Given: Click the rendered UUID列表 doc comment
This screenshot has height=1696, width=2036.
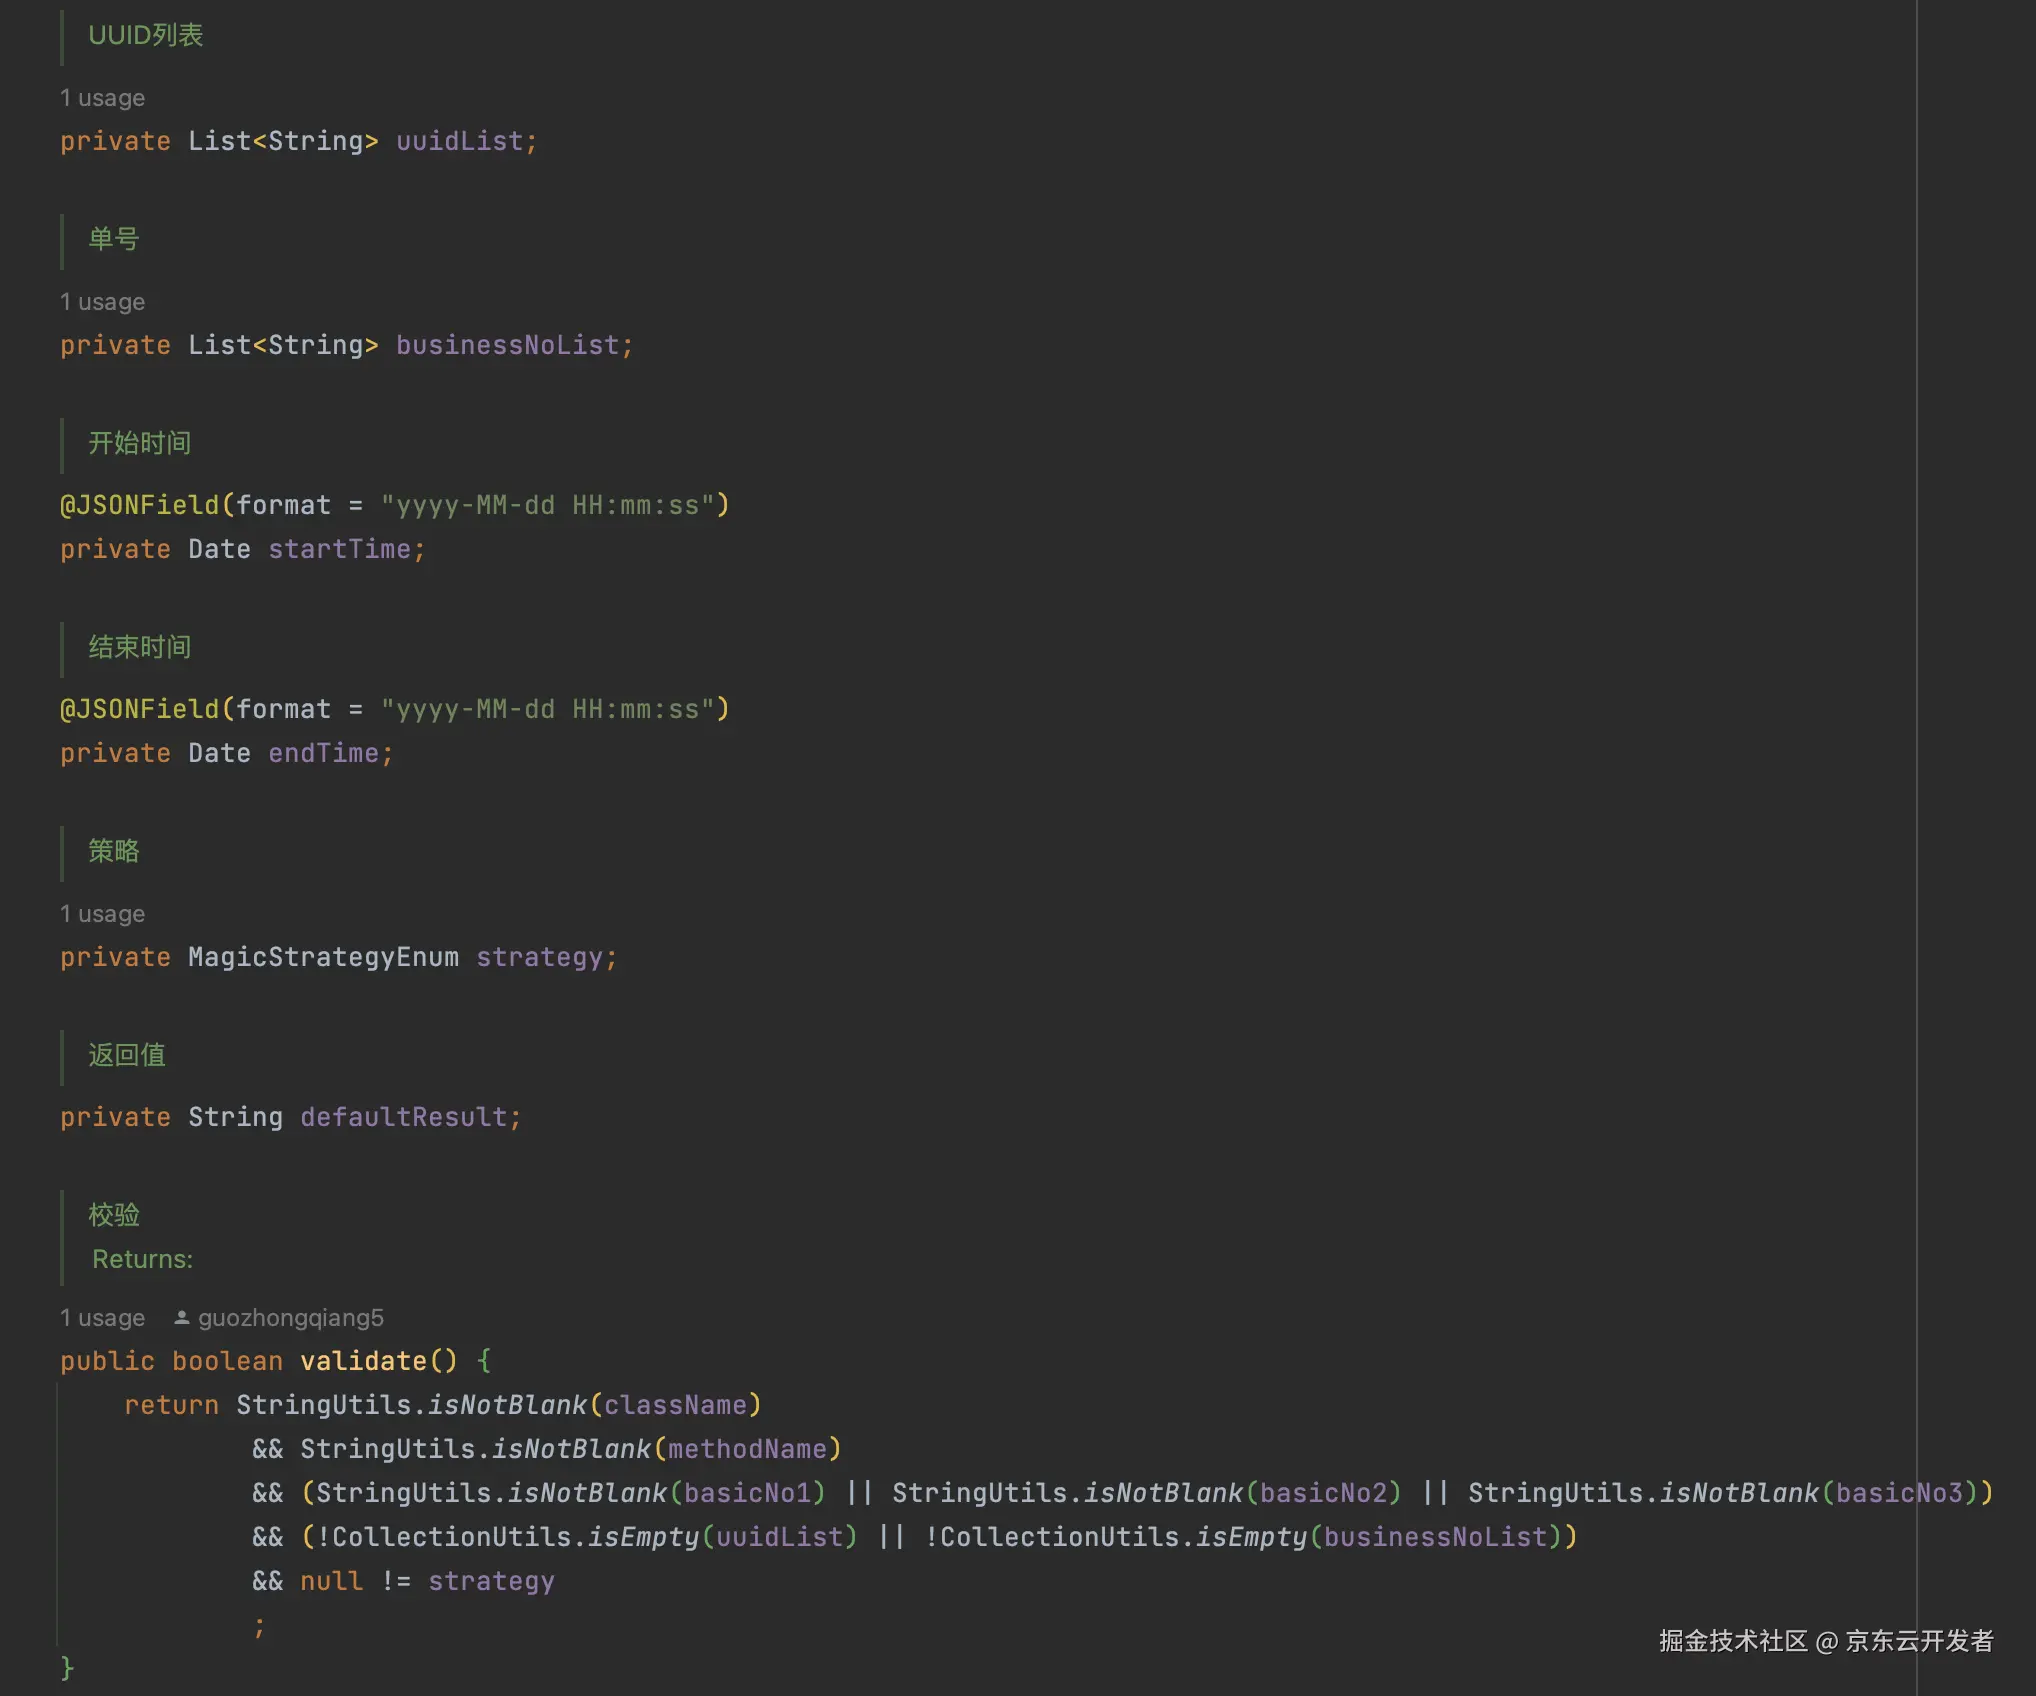Looking at the screenshot, I should (x=146, y=36).
